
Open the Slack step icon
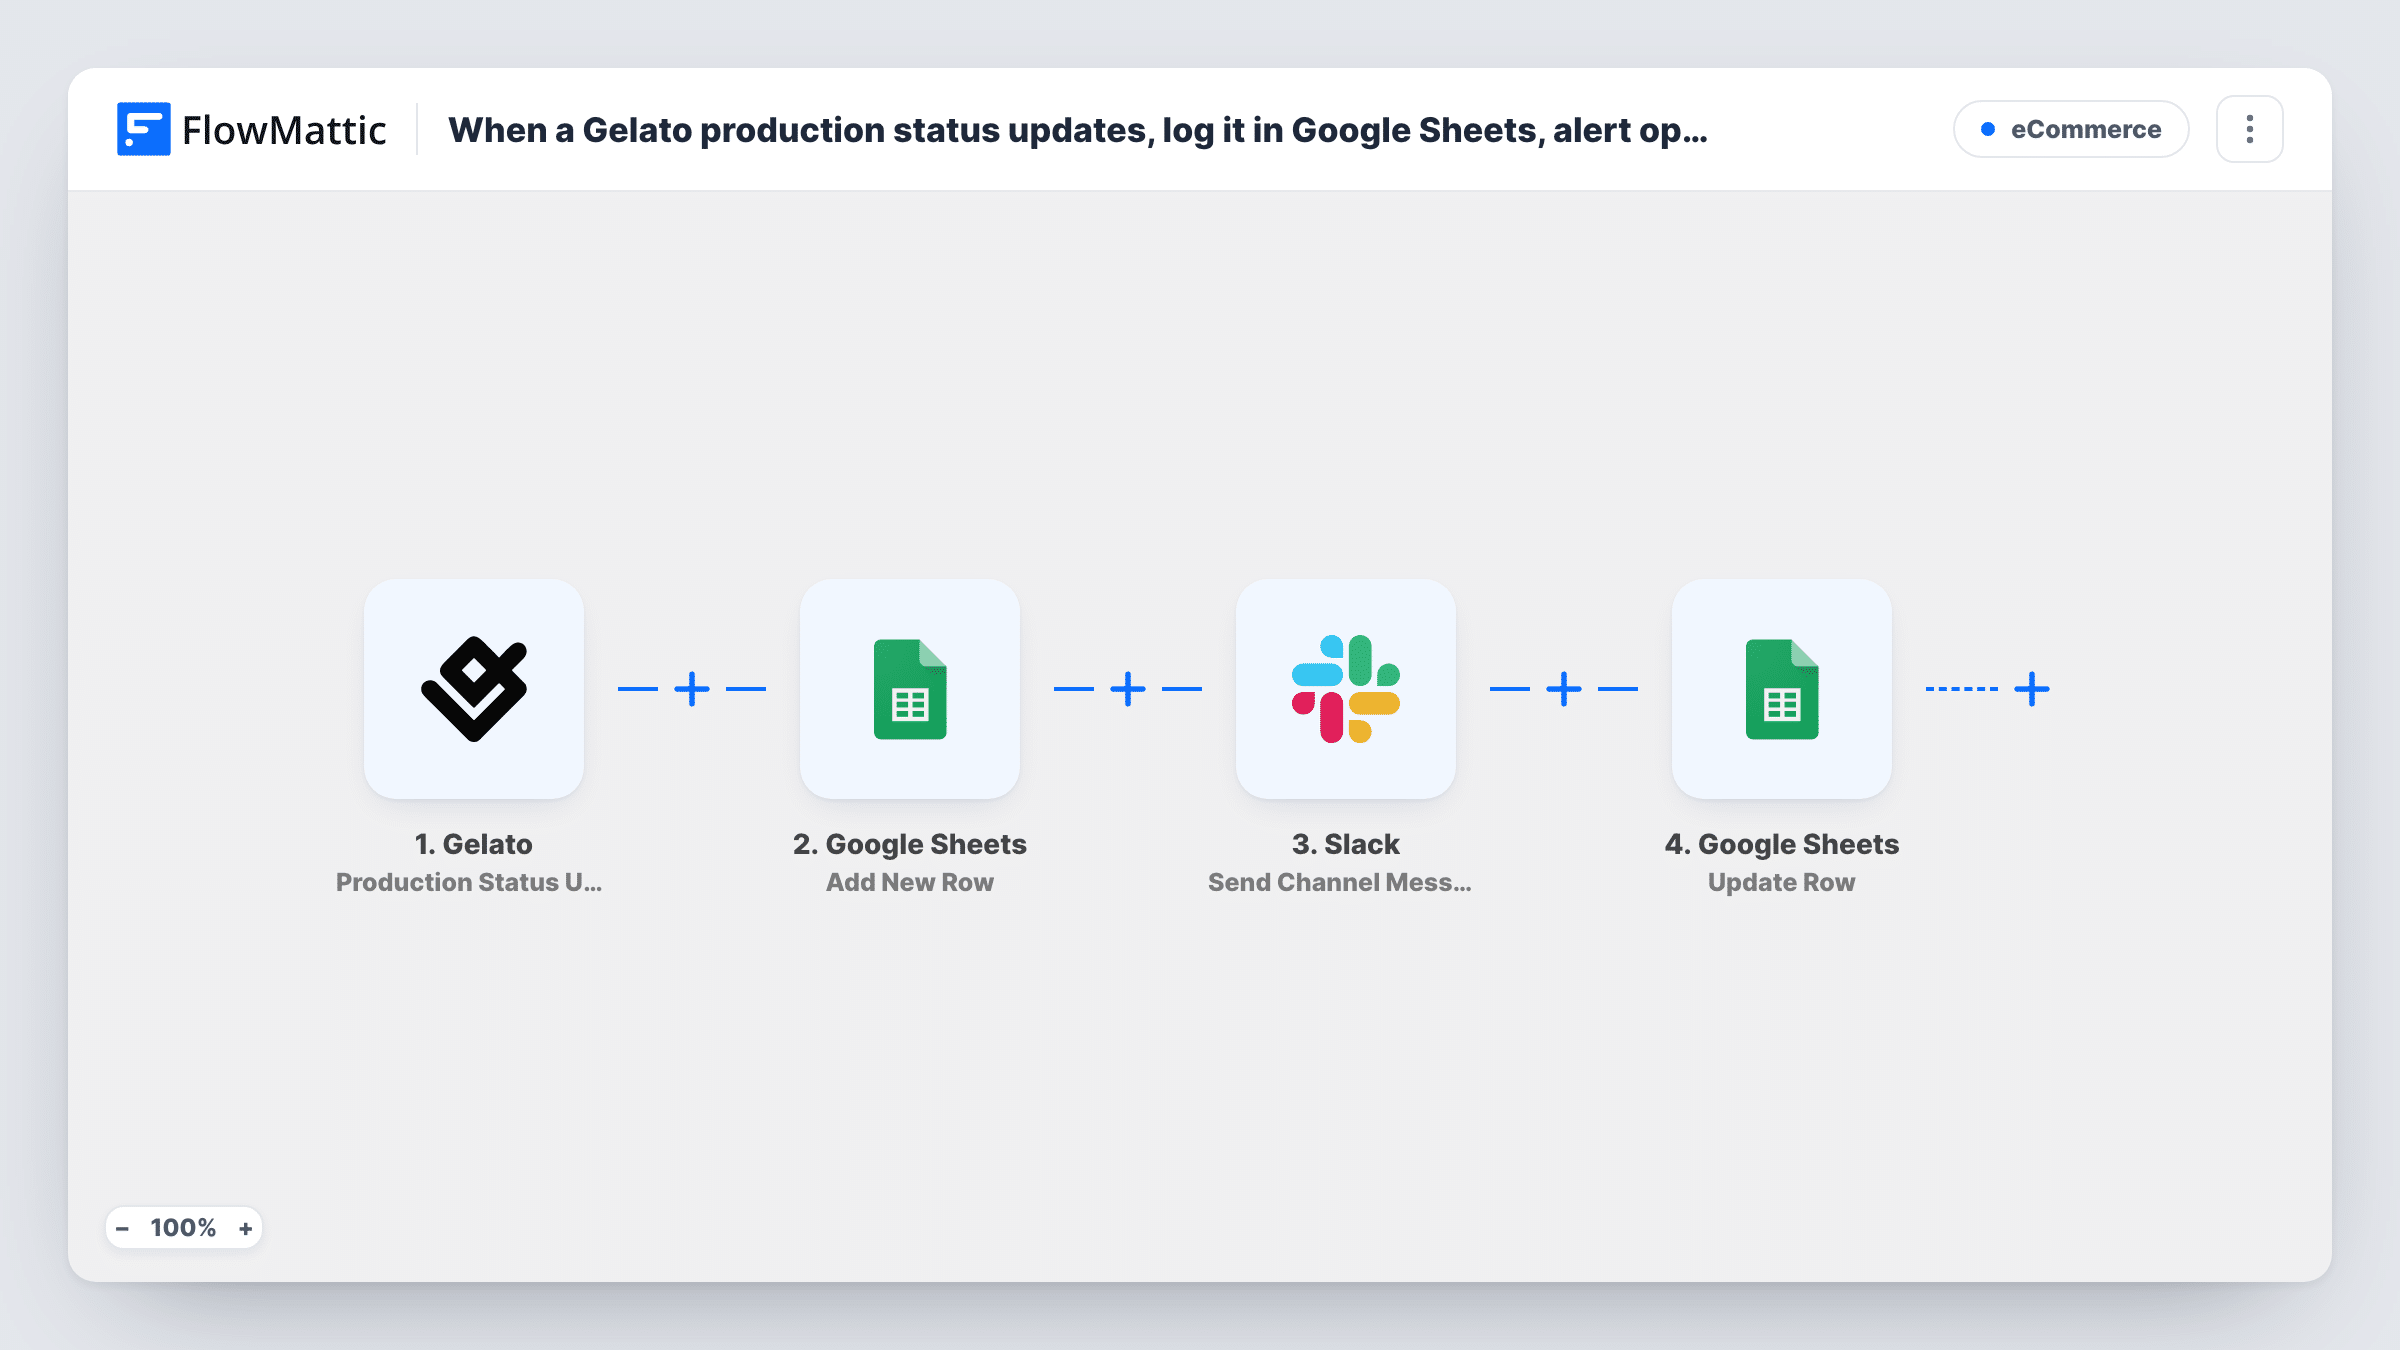1346,689
